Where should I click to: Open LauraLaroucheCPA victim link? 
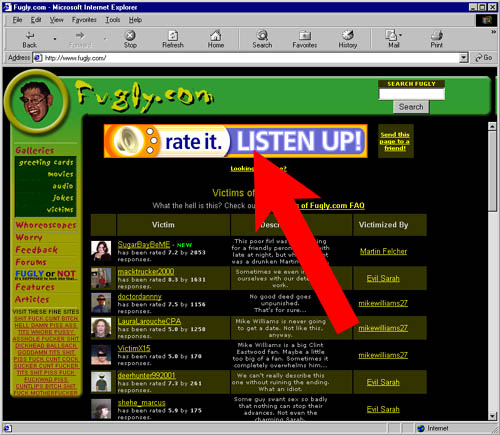tap(149, 321)
